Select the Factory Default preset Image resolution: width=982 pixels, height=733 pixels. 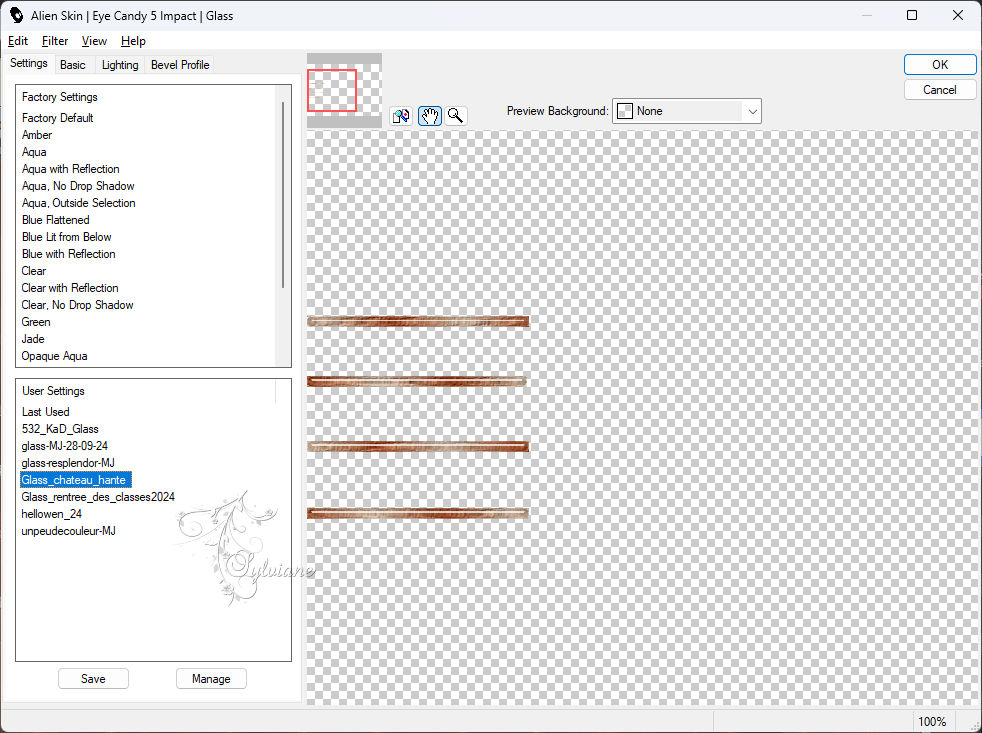click(58, 118)
